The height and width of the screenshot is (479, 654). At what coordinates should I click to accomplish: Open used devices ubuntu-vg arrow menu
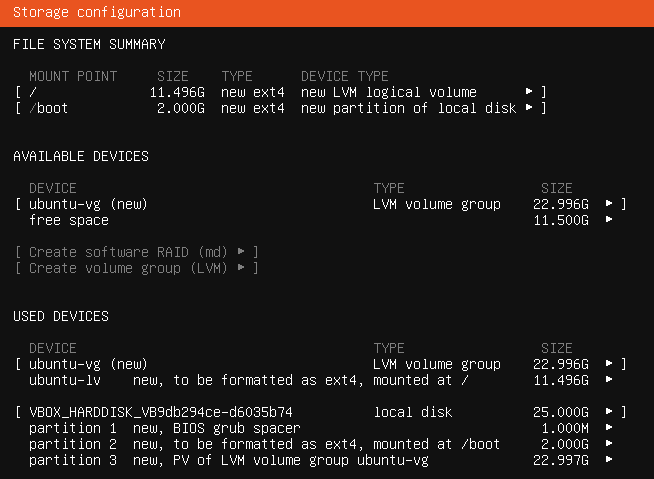coord(609,363)
